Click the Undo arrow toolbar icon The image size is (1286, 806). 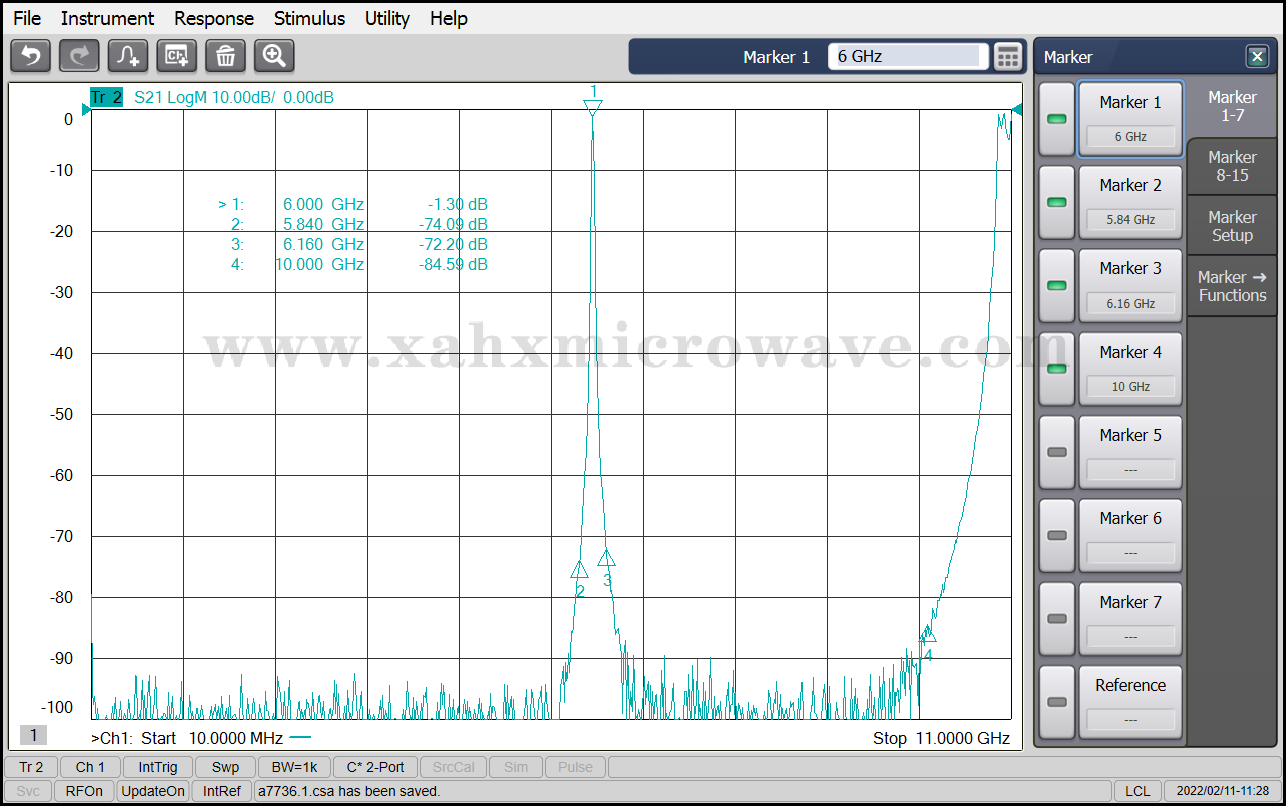pos(30,56)
